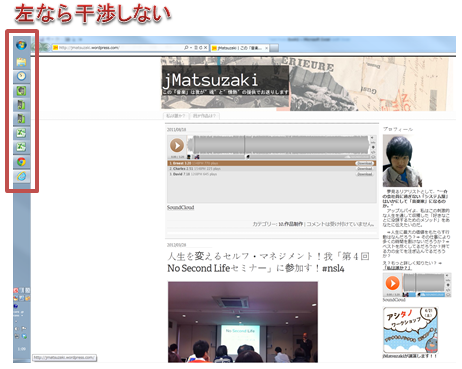This screenshot has height=369, width=462.
Task: Open the second page navigation tab below header
Action: pos(204,116)
